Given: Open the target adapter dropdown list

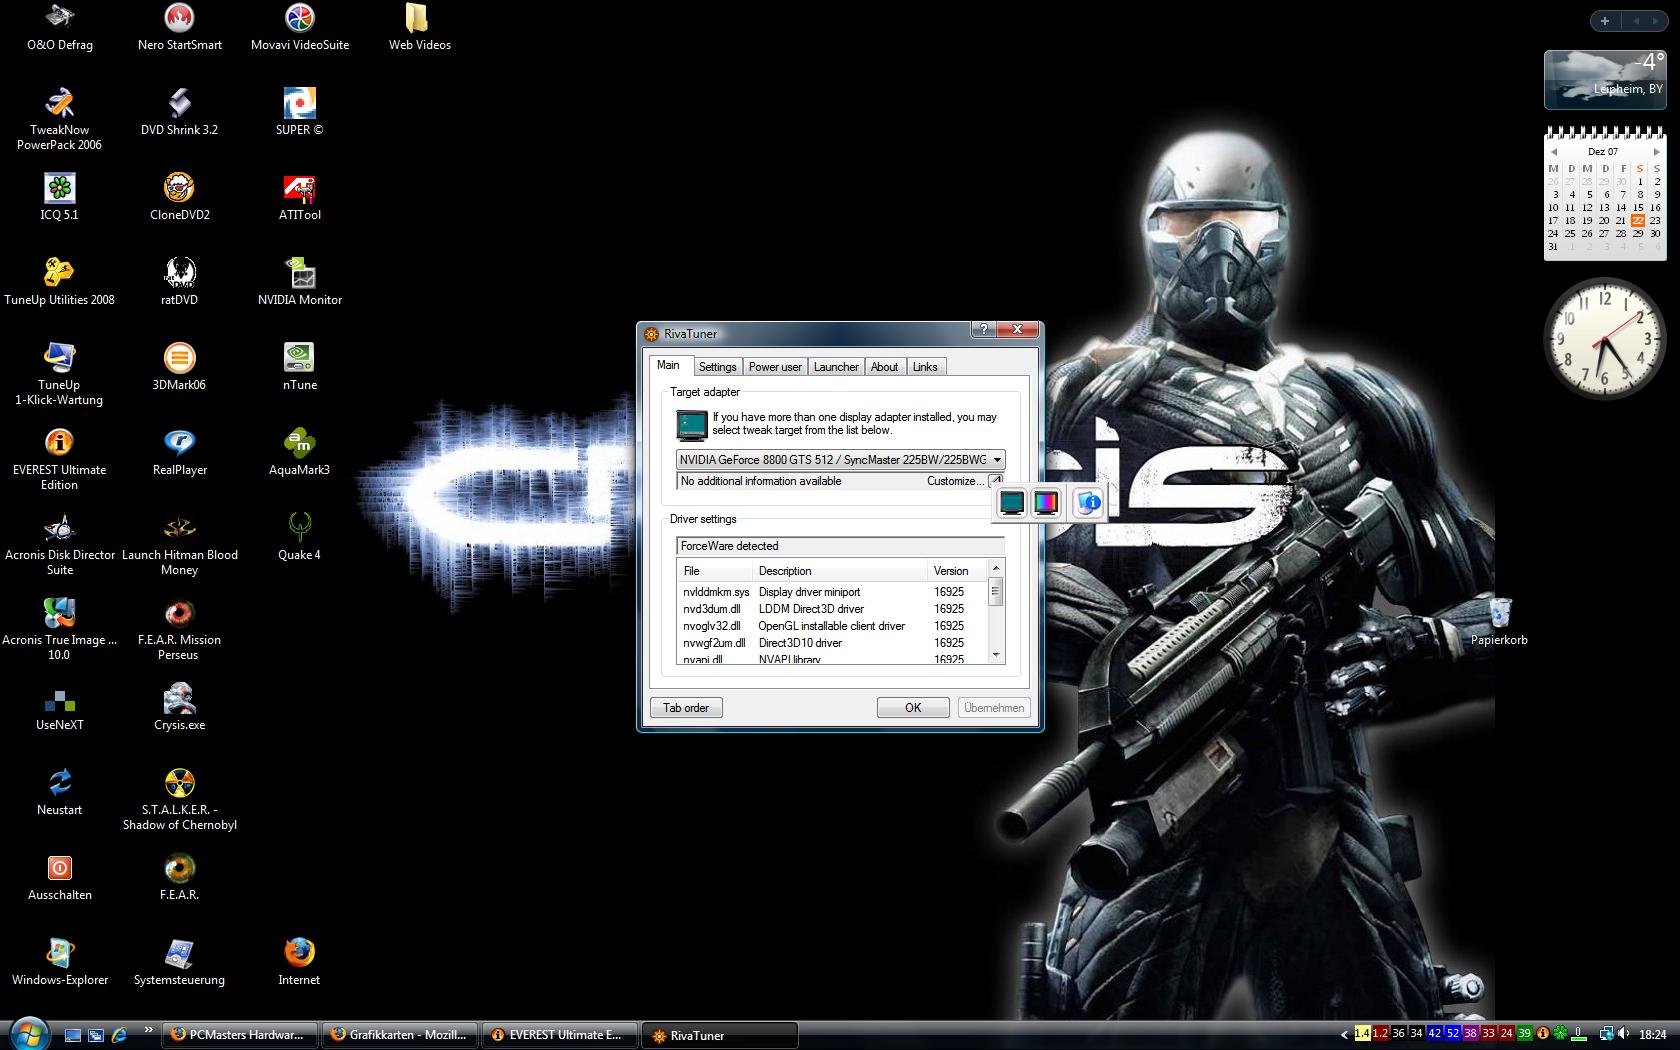Looking at the screenshot, I should click(x=840, y=460).
